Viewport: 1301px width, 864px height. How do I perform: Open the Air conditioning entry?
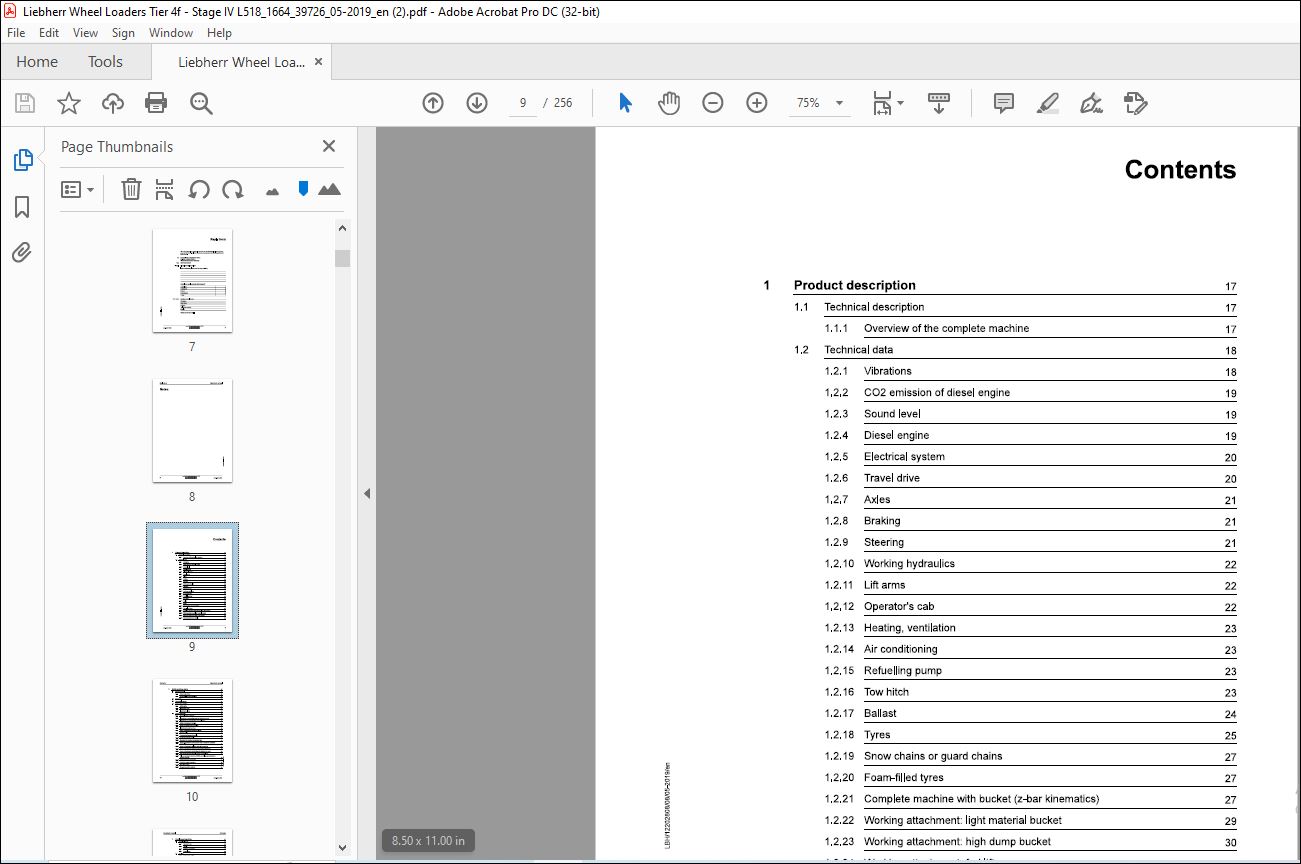point(901,649)
